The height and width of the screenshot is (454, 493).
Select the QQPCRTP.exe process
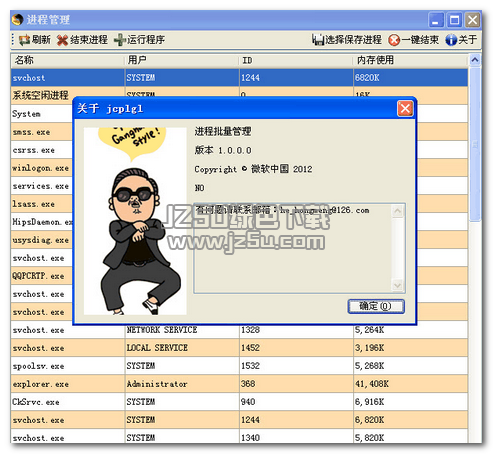(42, 276)
